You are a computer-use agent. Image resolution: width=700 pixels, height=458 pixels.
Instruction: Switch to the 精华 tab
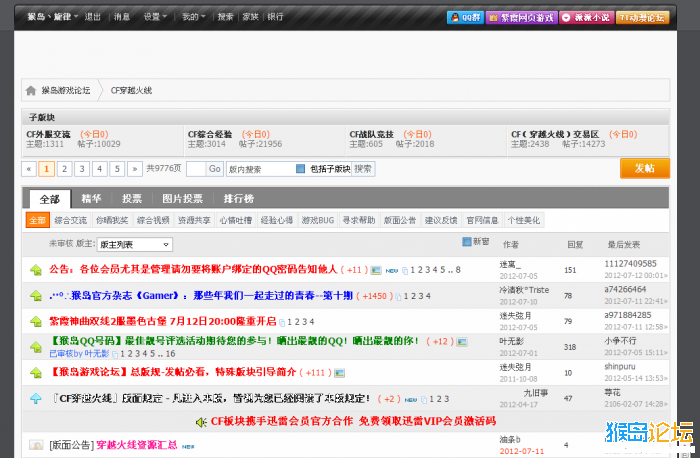91,199
